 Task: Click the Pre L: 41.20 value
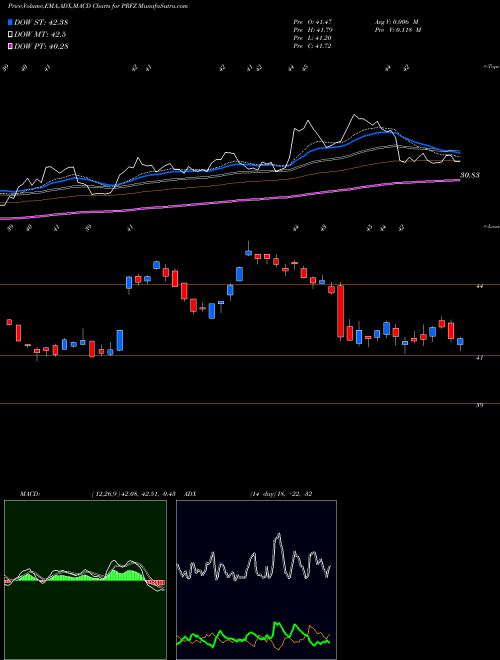[312, 38]
